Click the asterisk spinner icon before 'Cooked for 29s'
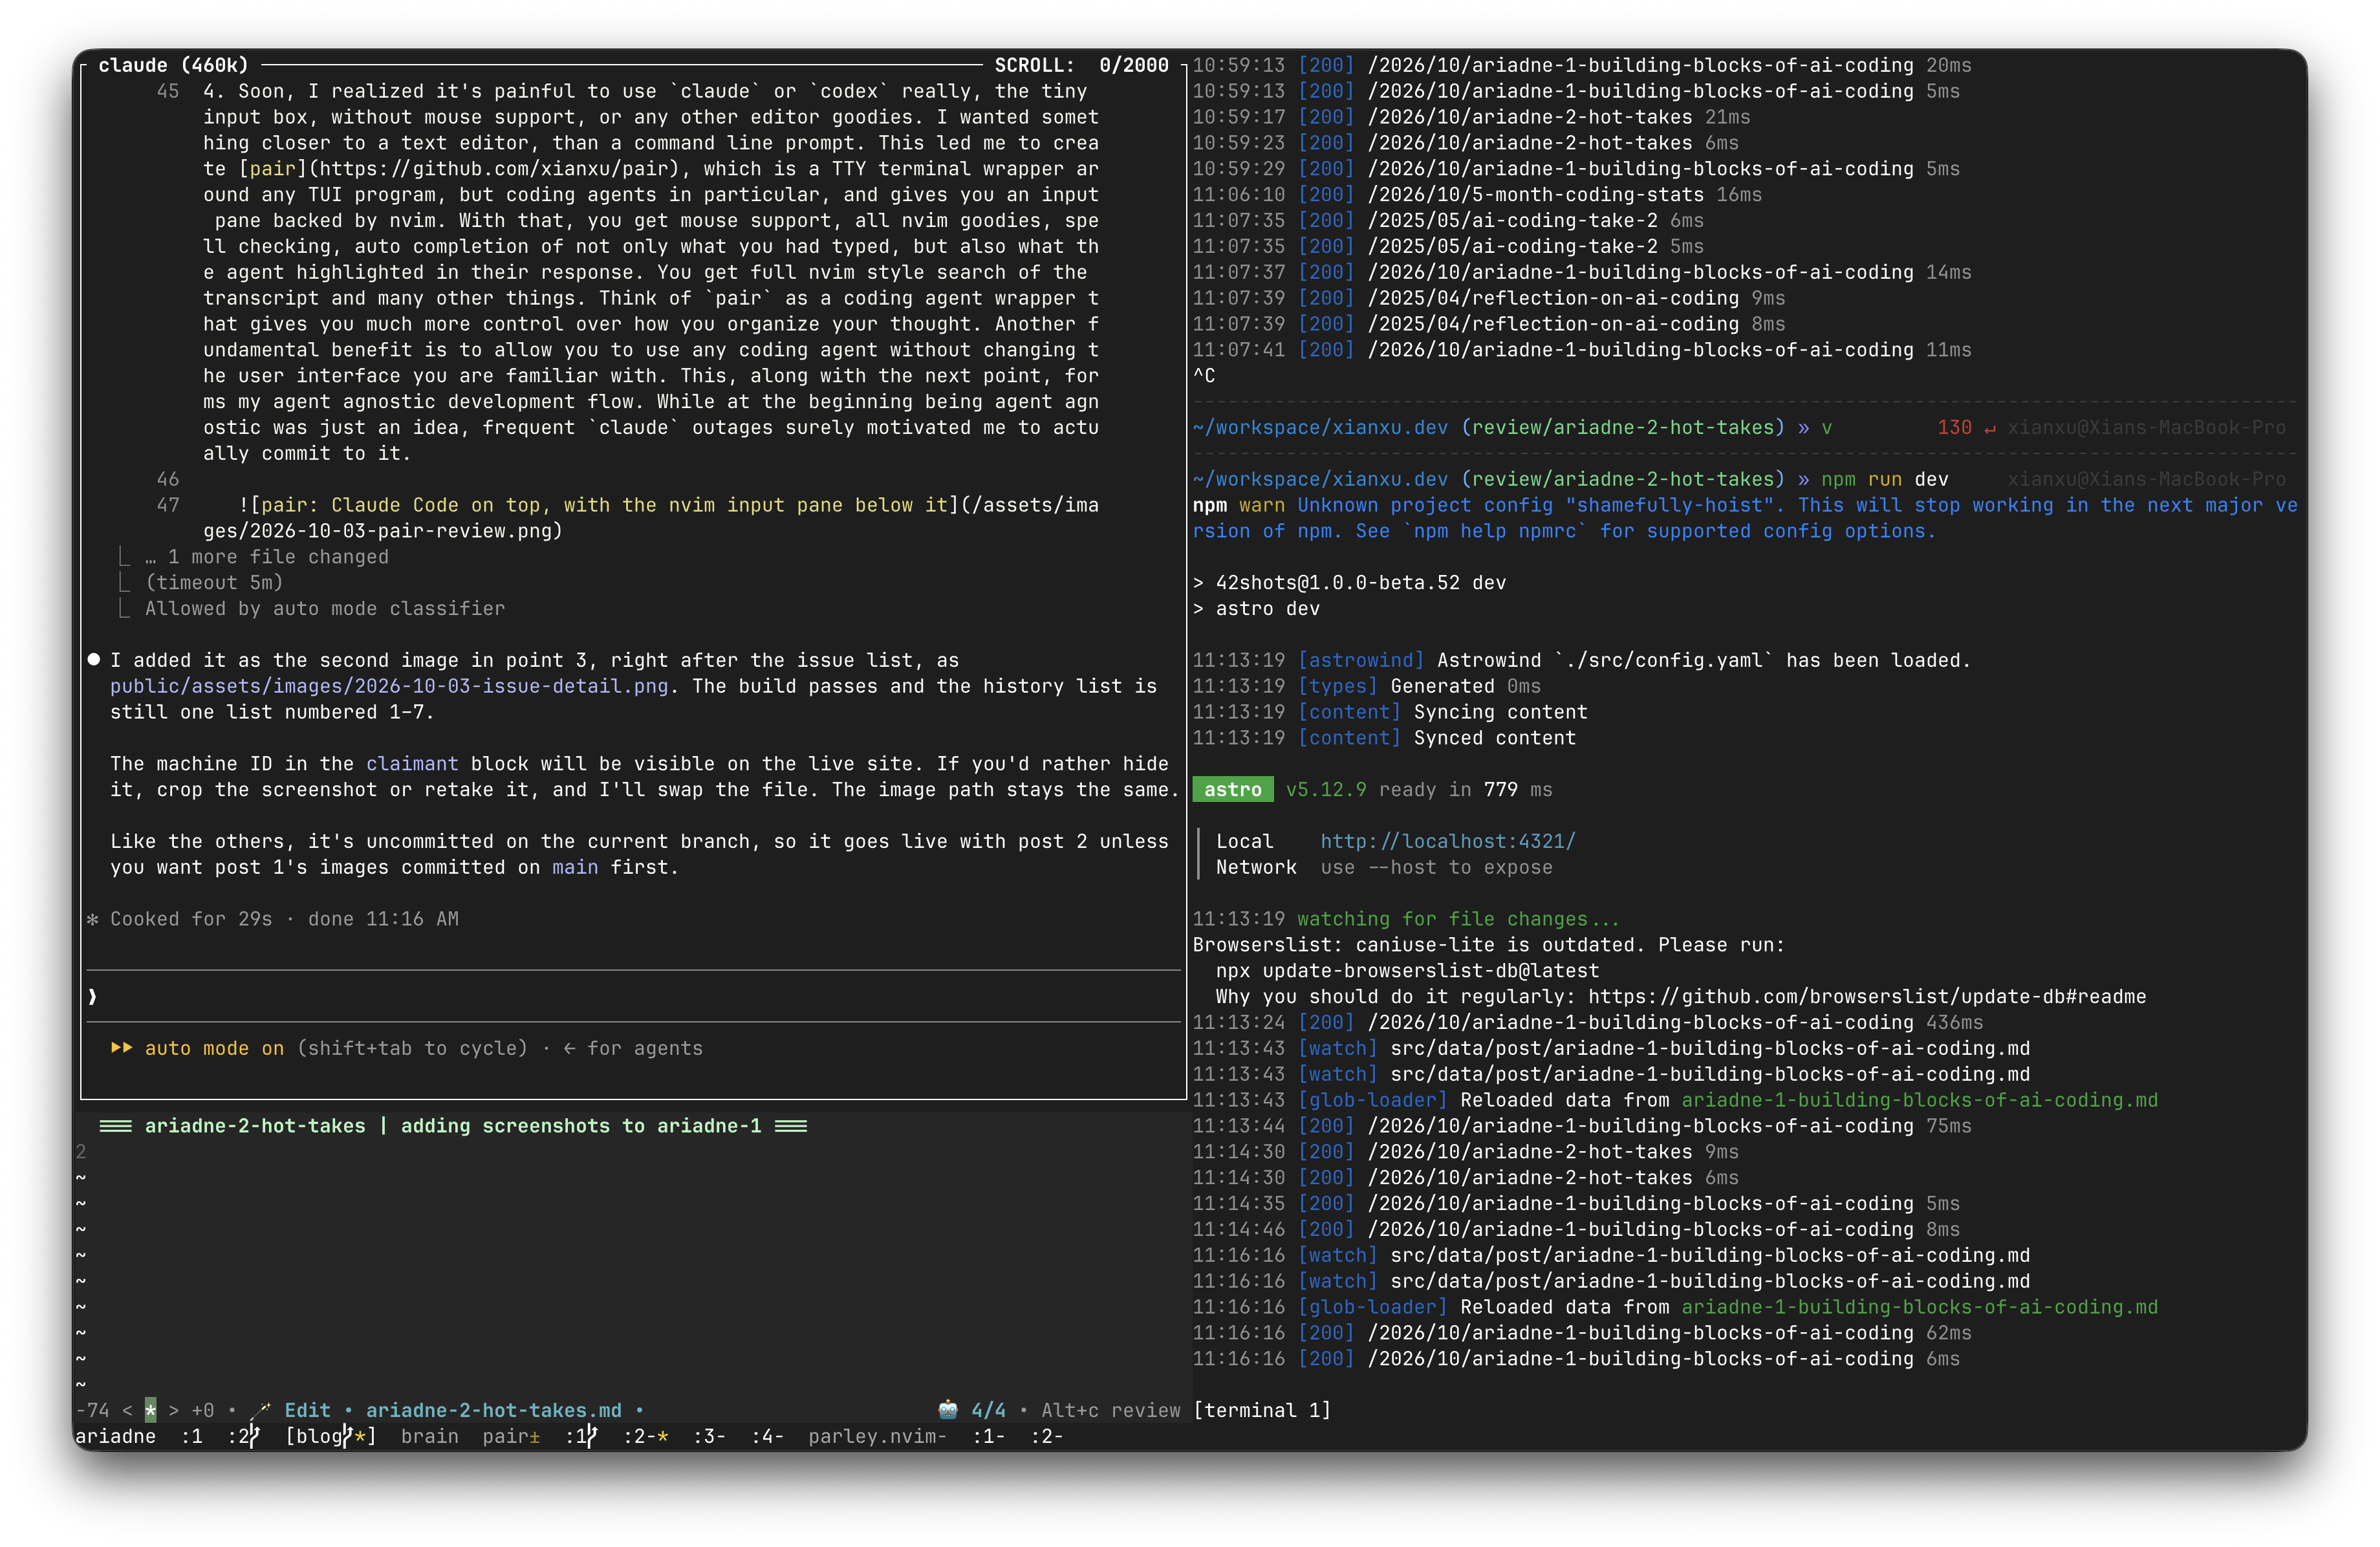 tap(93, 919)
